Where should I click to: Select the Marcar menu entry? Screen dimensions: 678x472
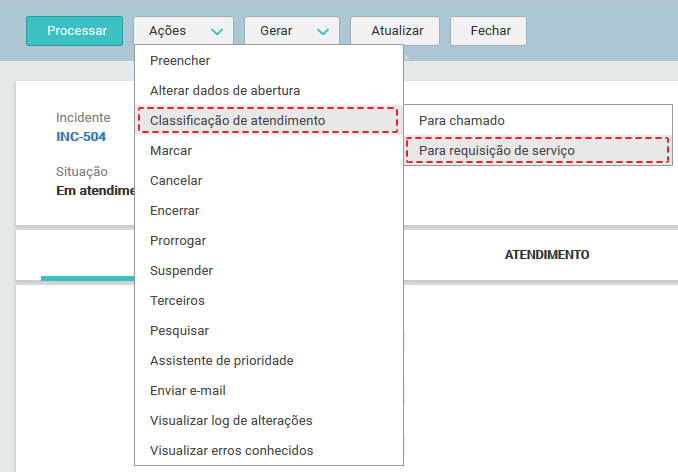click(269, 150)
